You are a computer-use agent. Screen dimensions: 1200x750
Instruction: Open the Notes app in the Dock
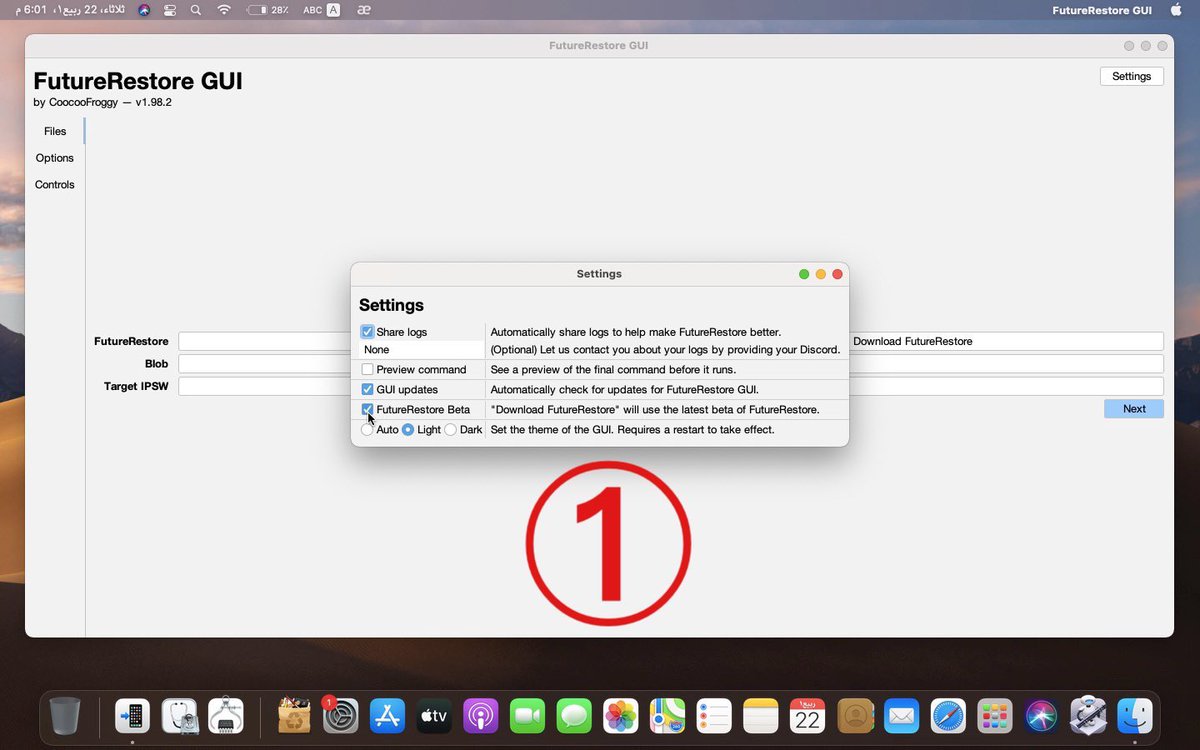coord(761,716)
